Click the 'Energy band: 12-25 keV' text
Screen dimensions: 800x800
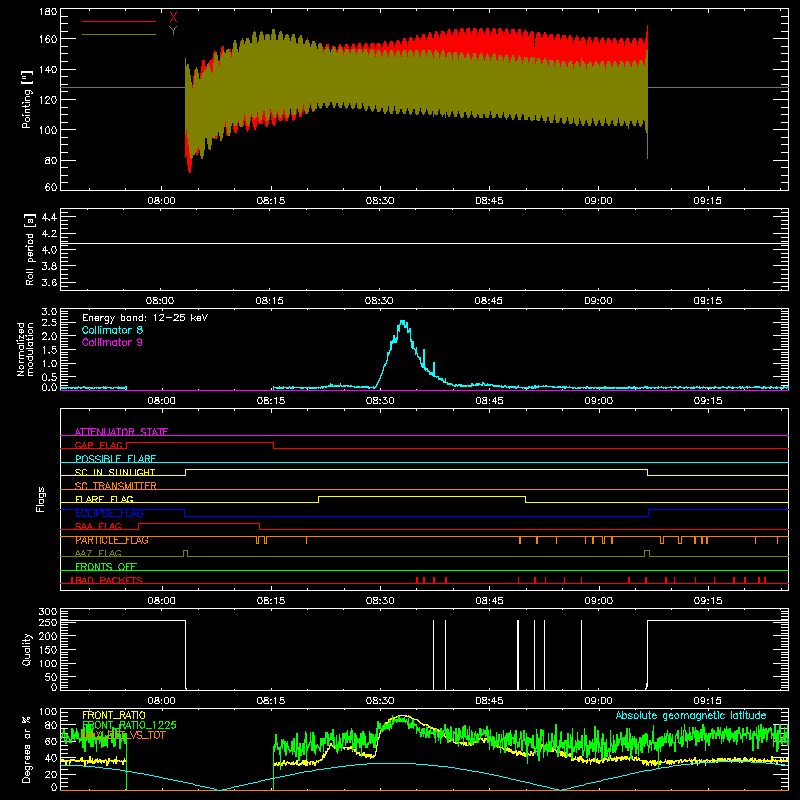click(145, 318)
